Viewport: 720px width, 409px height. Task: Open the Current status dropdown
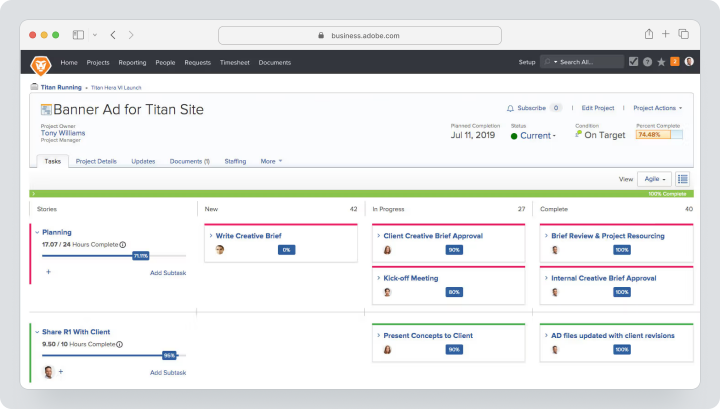[533, 136]
